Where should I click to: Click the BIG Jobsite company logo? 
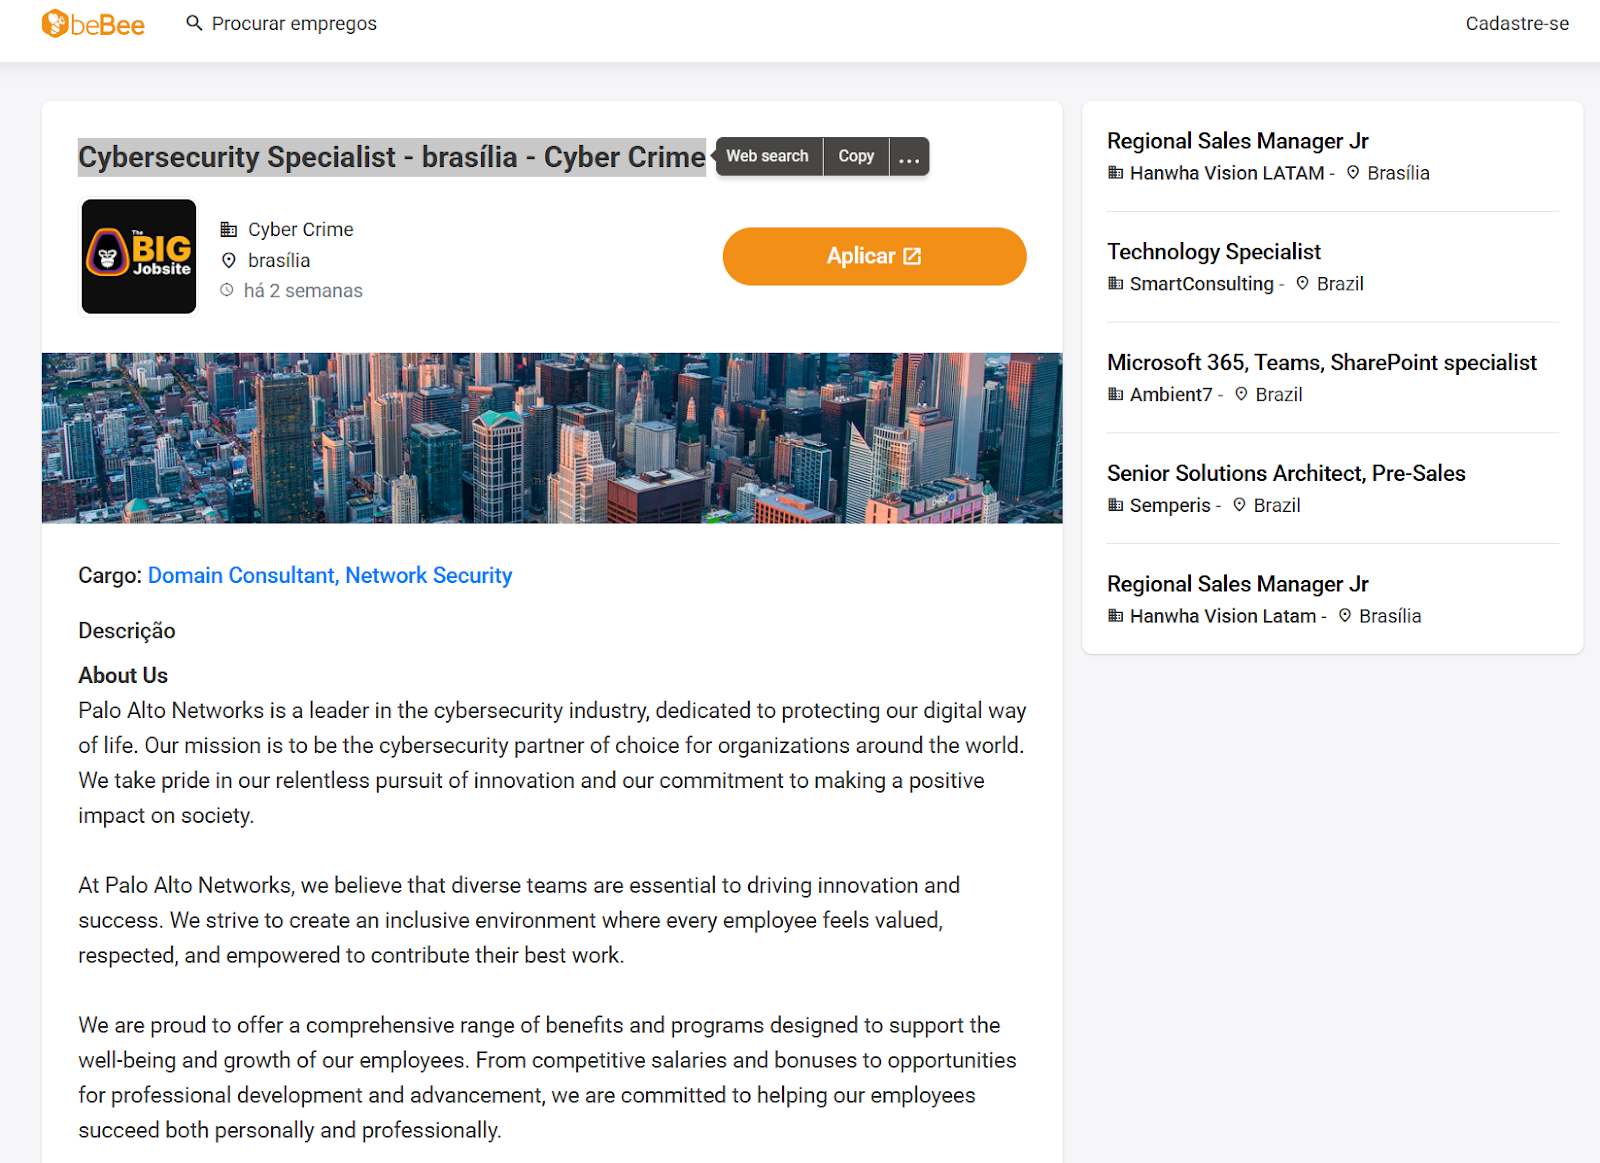coord(139,256)
